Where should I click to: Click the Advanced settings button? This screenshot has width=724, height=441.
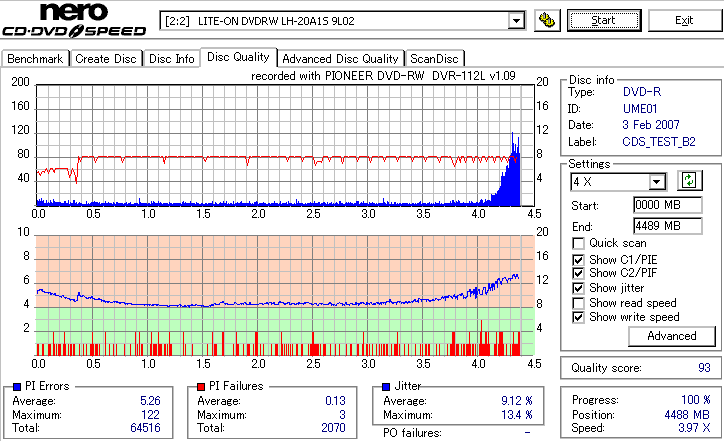coord(672,336)
